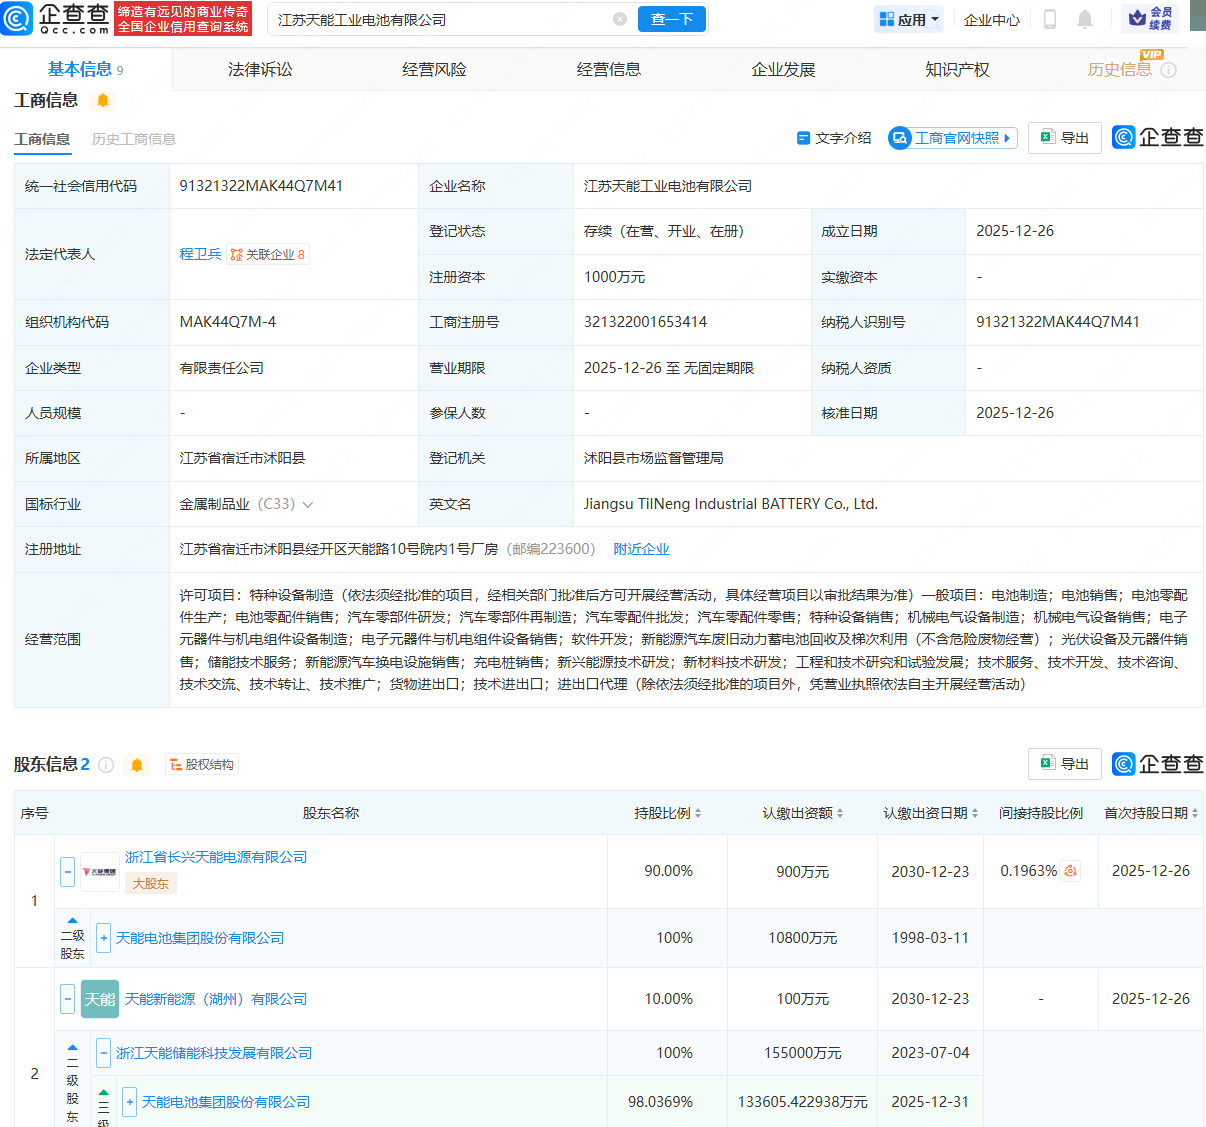The image size is (1206, 1127).
Task: Click the 查一下 search button
Action: point(672,19)
